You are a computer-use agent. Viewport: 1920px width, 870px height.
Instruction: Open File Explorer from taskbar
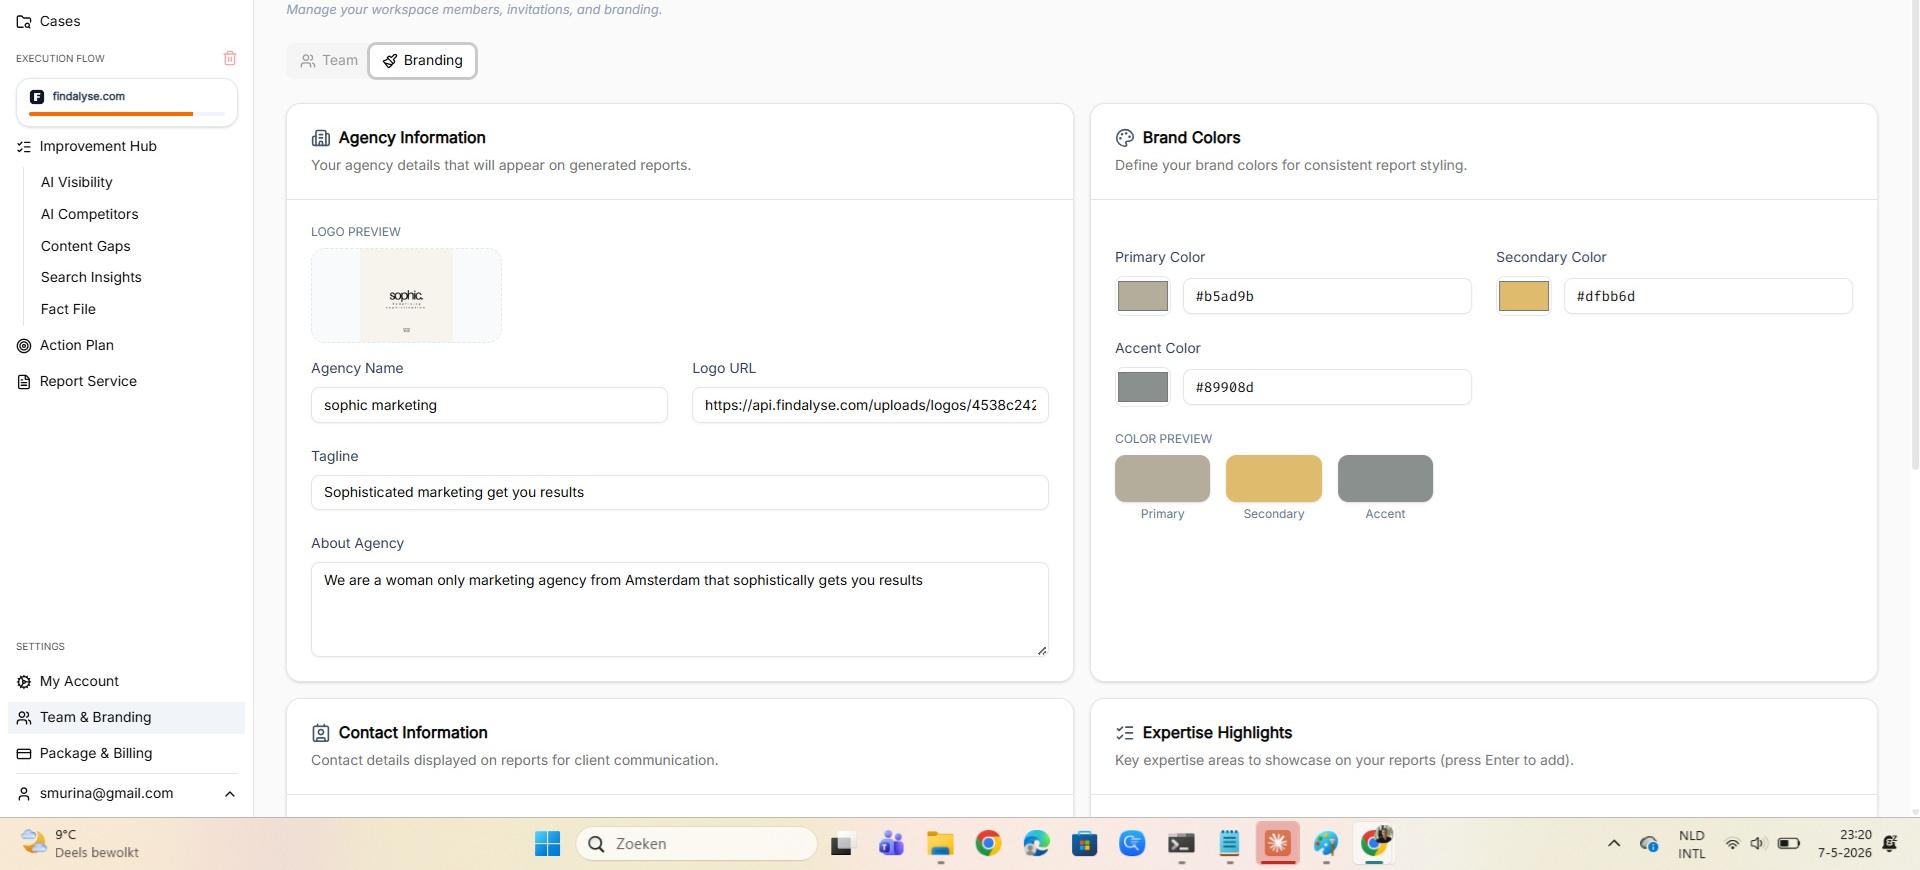[940, 844]
